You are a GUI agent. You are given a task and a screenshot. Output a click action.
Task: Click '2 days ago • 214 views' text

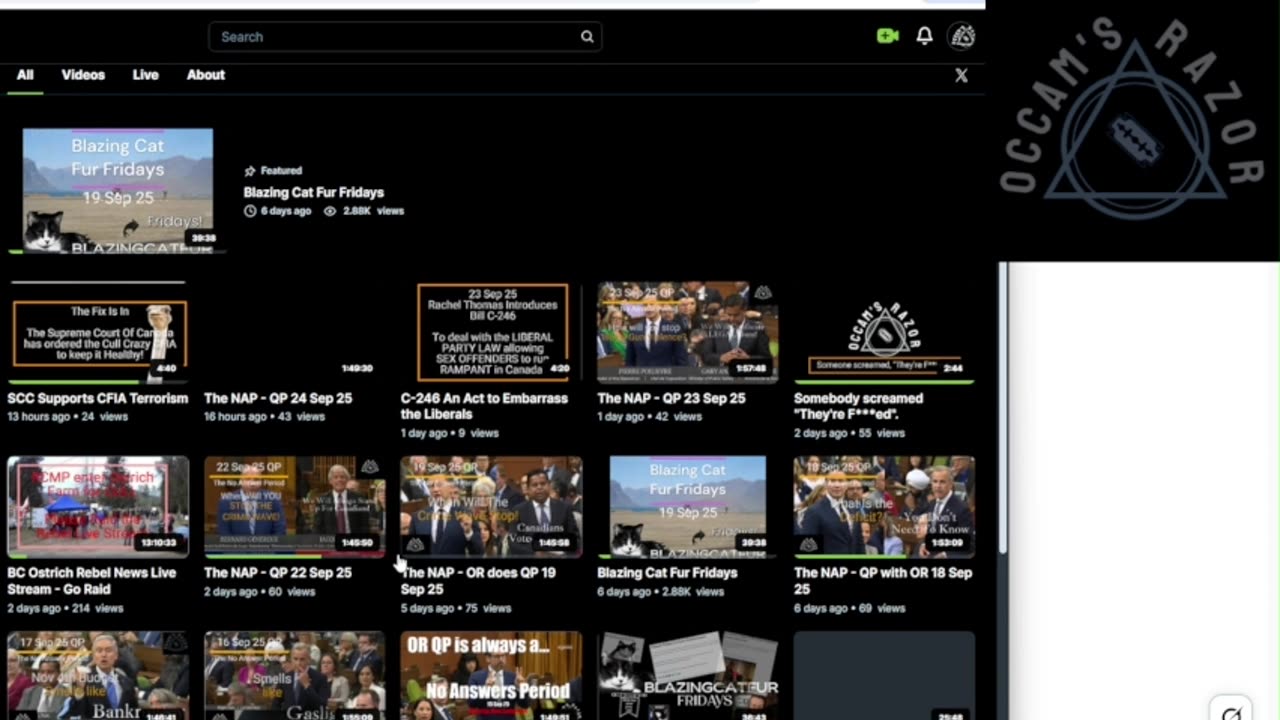[x=65, y=608]
